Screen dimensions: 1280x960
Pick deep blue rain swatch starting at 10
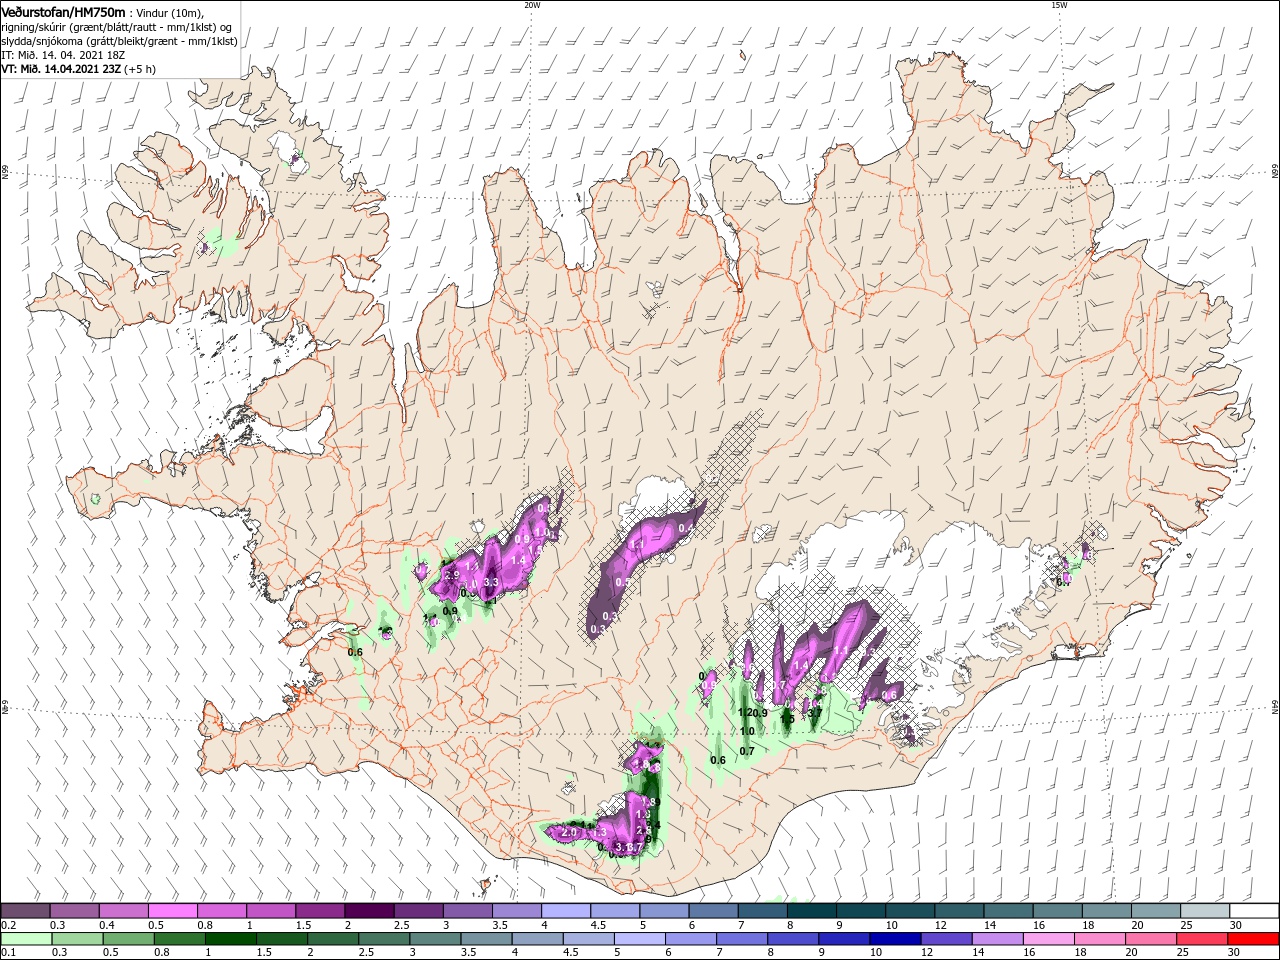[894, 939]
